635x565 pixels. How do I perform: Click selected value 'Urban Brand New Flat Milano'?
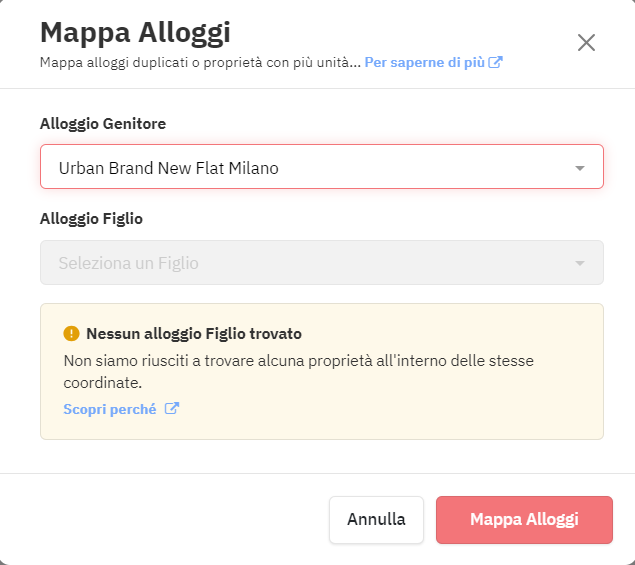pos(168,168)
